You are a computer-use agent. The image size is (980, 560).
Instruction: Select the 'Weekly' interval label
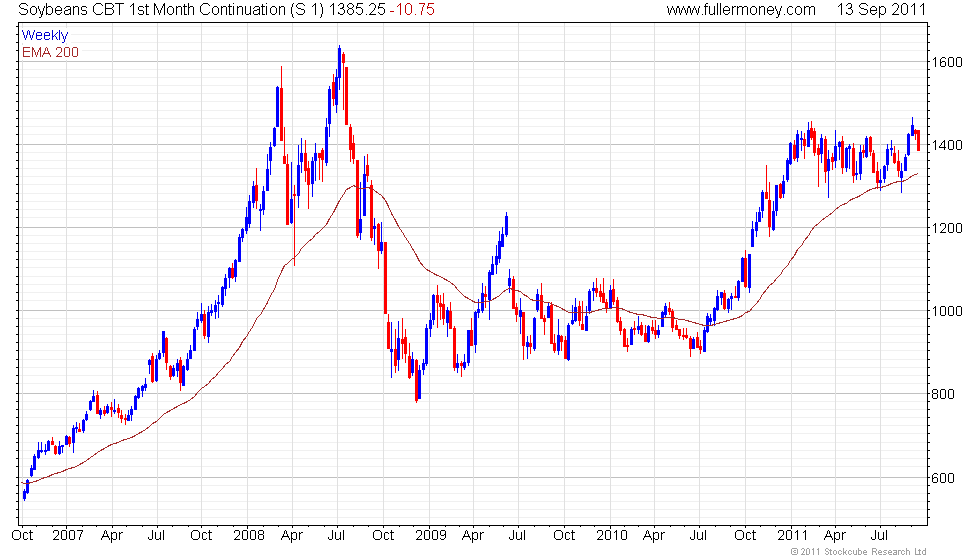click(x=44, y=36)
